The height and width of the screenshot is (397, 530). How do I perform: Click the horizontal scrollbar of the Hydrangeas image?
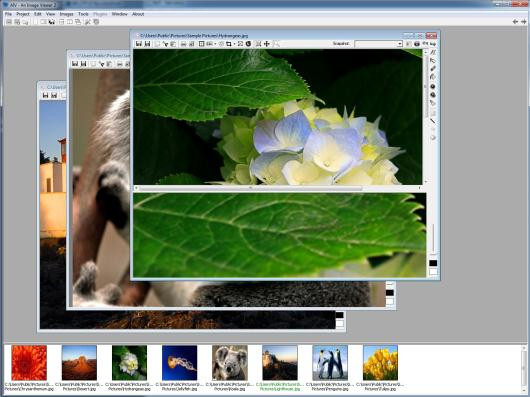tap(278, 188)
